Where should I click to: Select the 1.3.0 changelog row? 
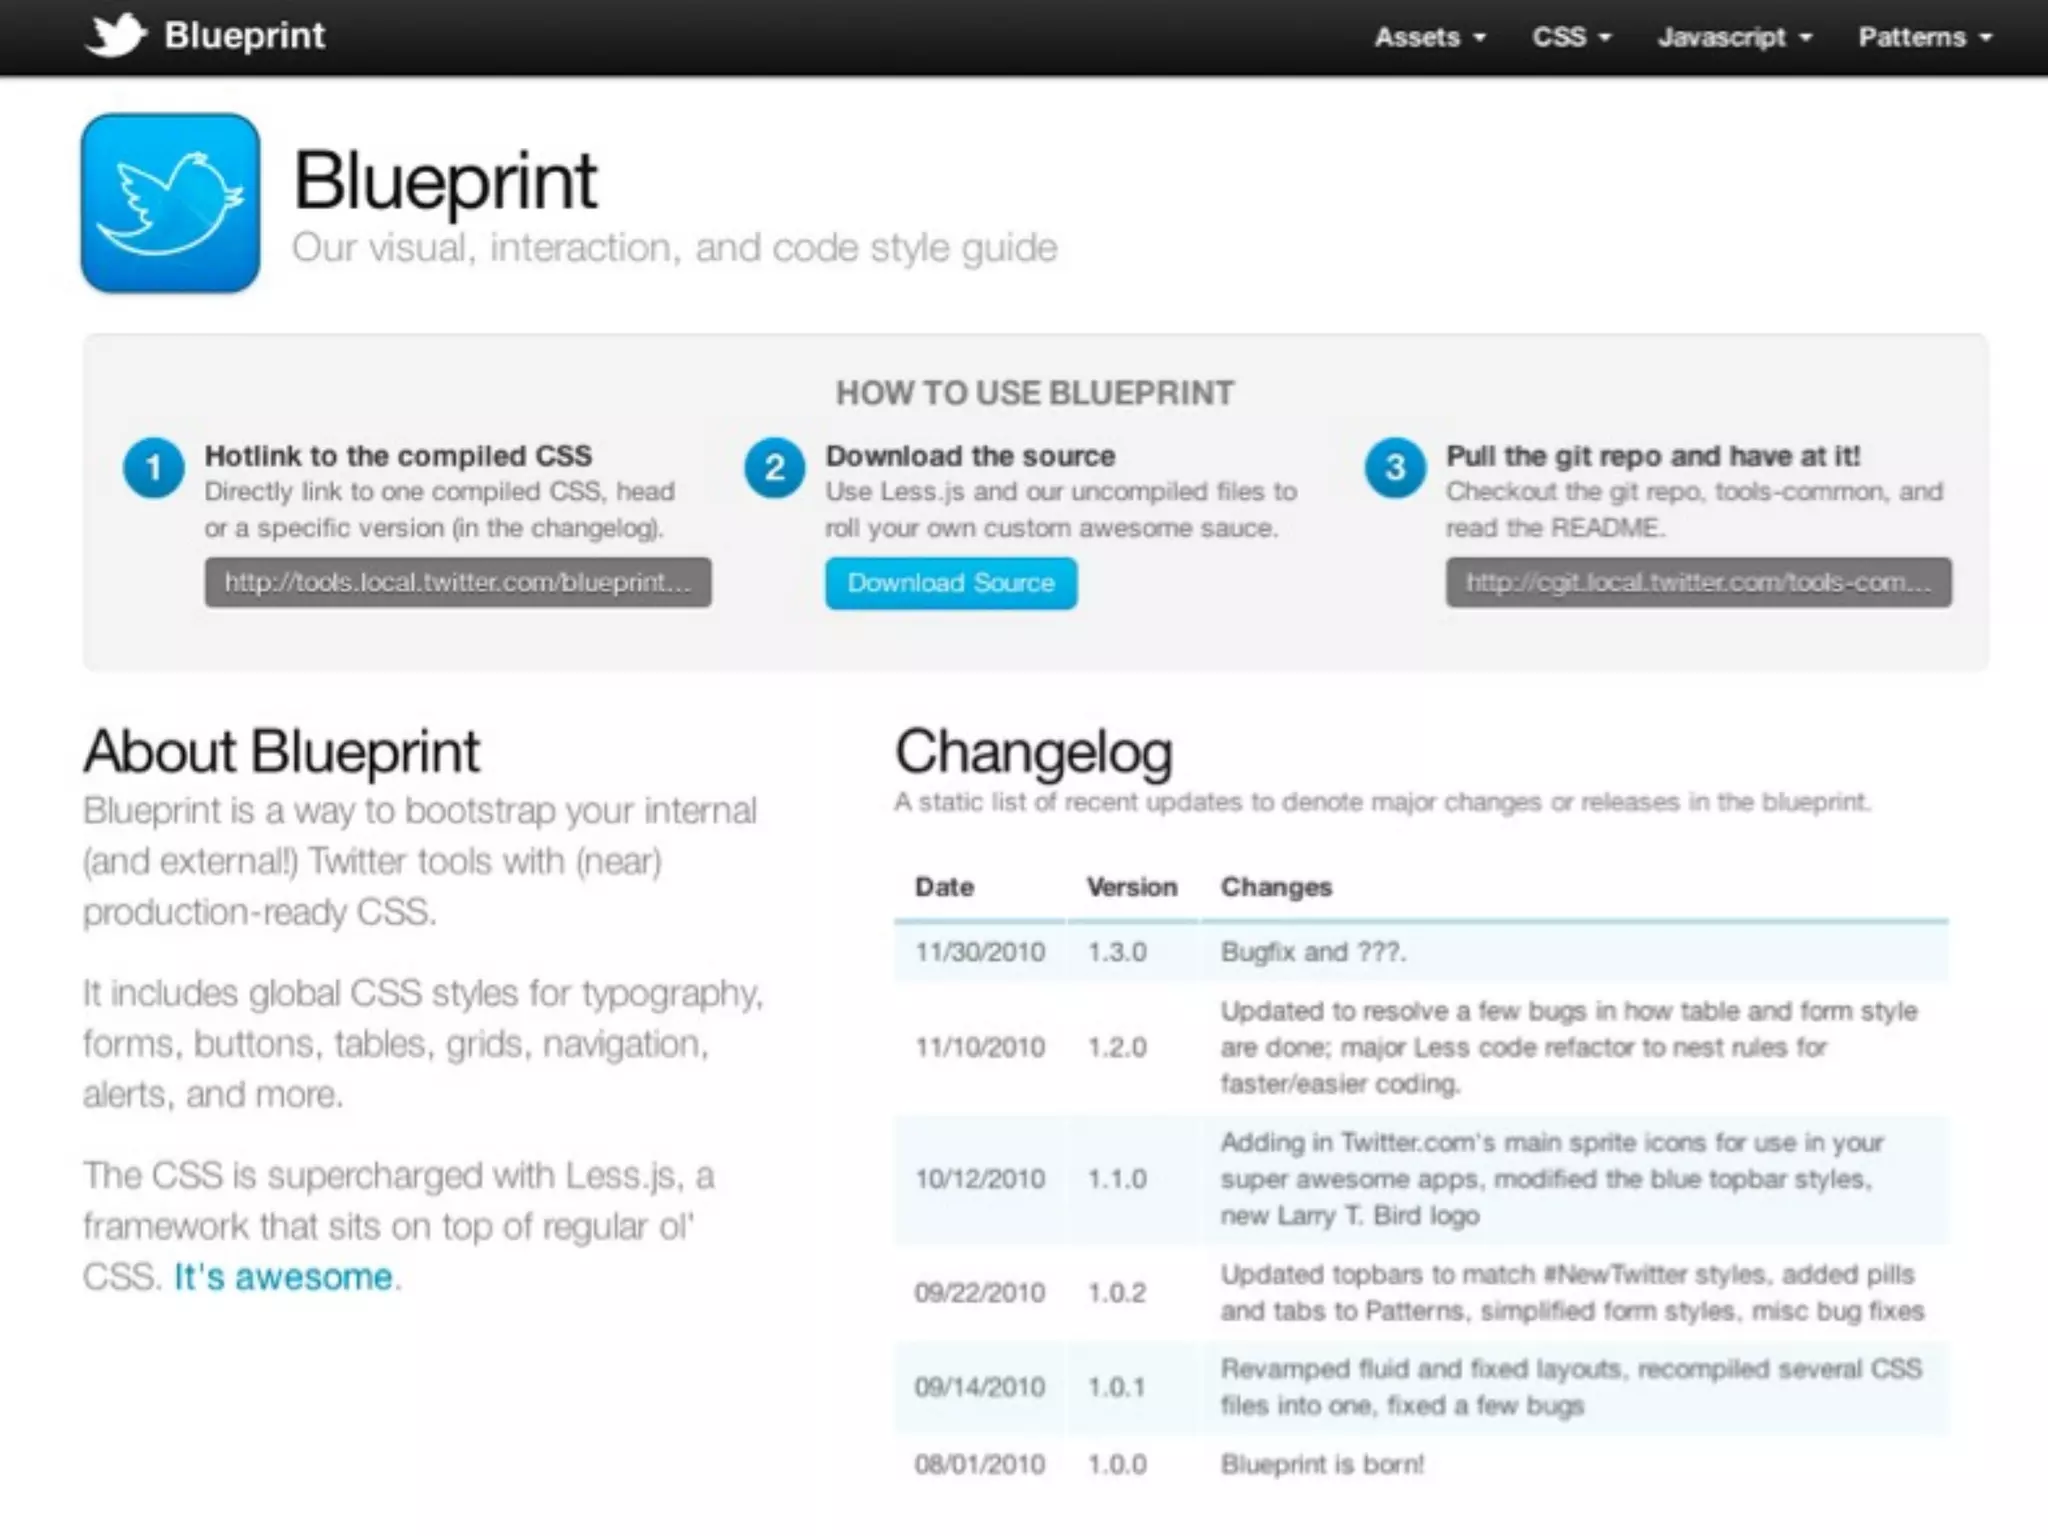click(x=1420, y=952)
